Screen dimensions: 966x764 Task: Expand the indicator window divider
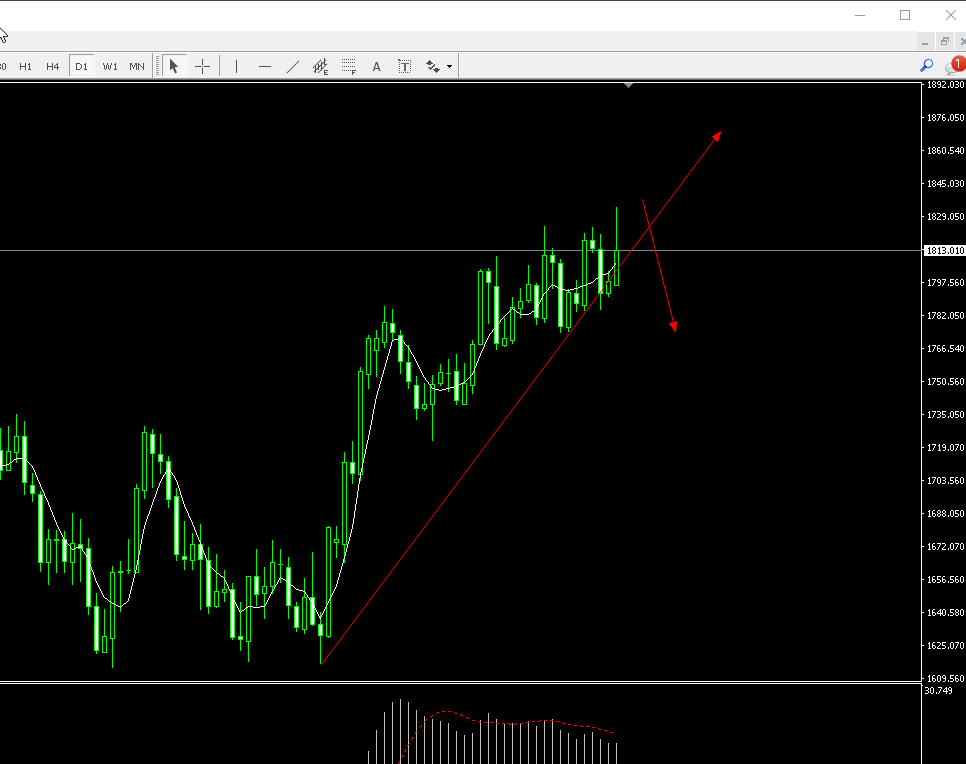pyautogui.click(x=628, y=86)
